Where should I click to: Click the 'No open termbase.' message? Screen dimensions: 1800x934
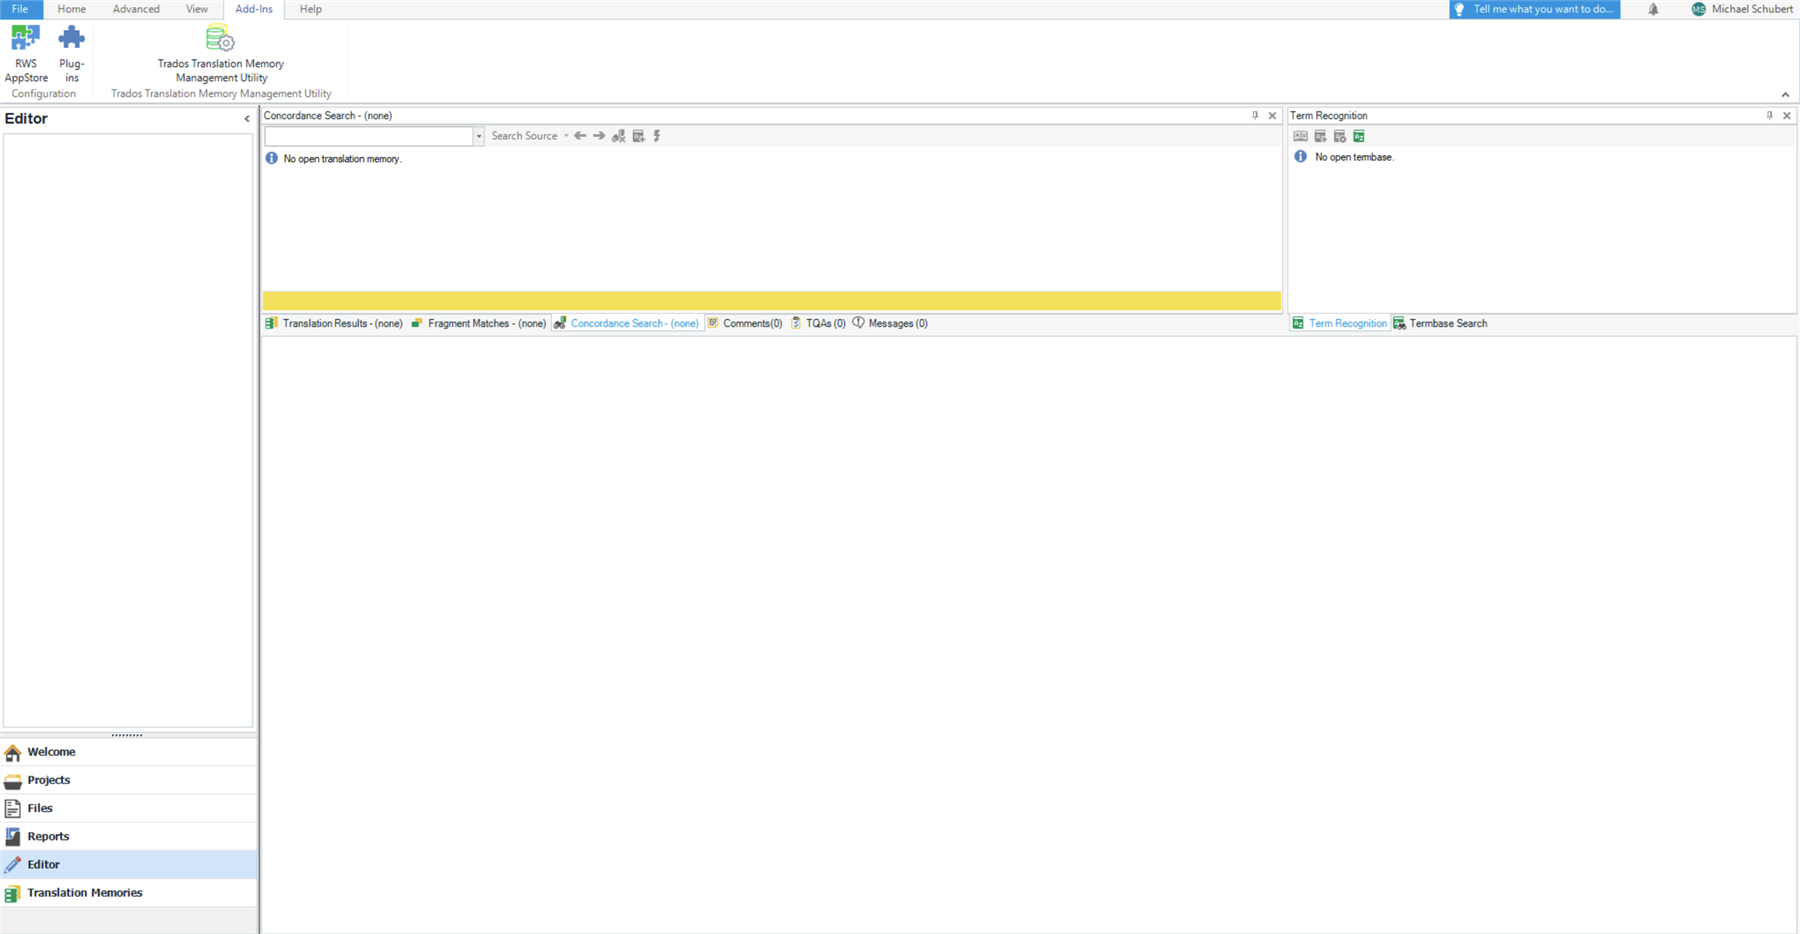1354,157
